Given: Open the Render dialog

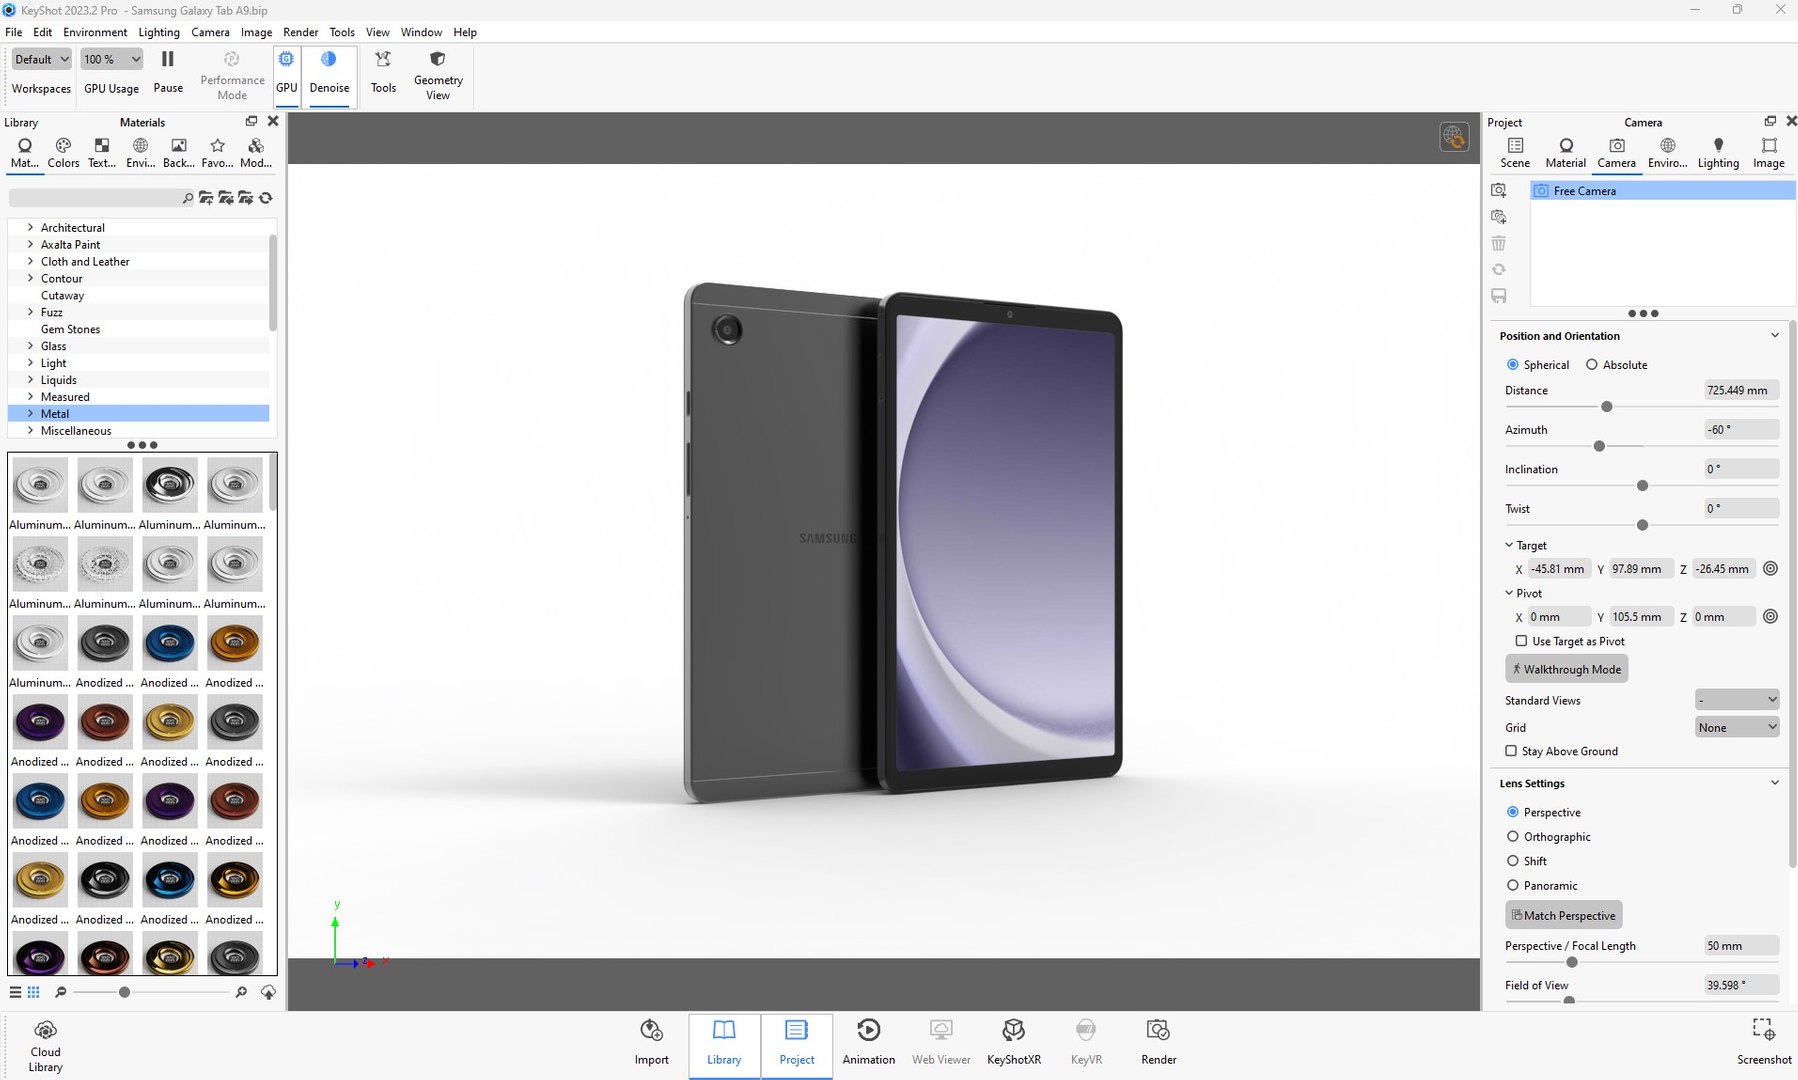Looking at the screenshot, I should 1158,1043.
